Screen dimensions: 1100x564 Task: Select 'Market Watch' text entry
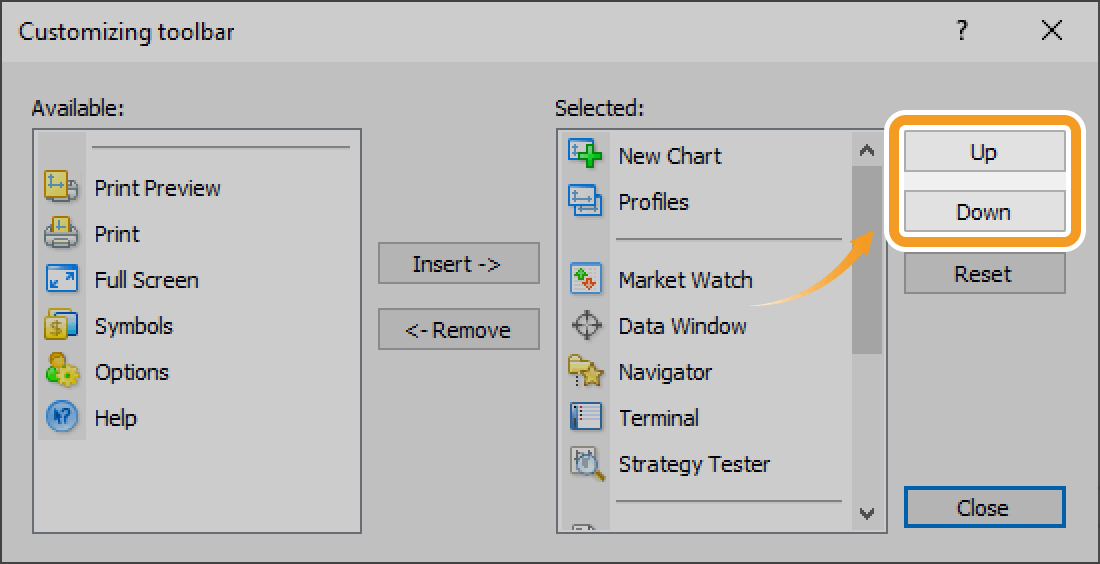coord(685,281)
